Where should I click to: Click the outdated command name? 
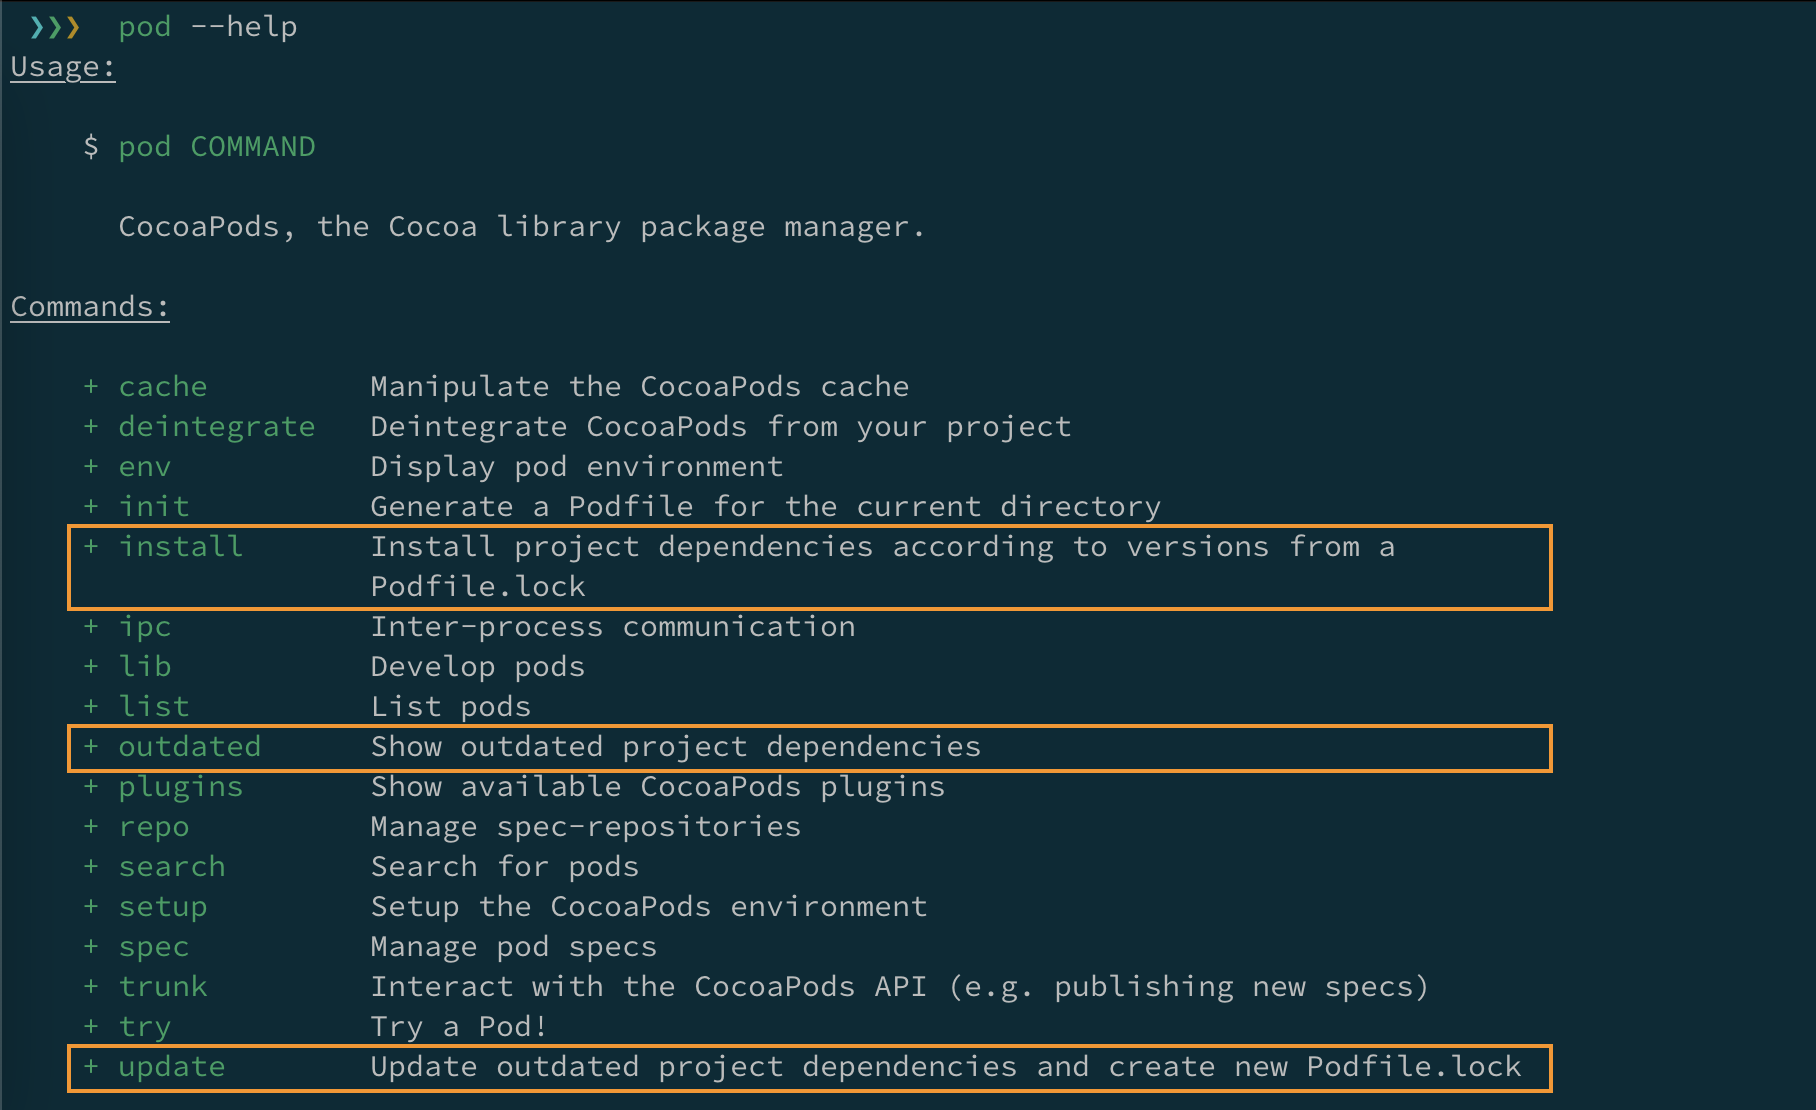(x=190, y=746)
